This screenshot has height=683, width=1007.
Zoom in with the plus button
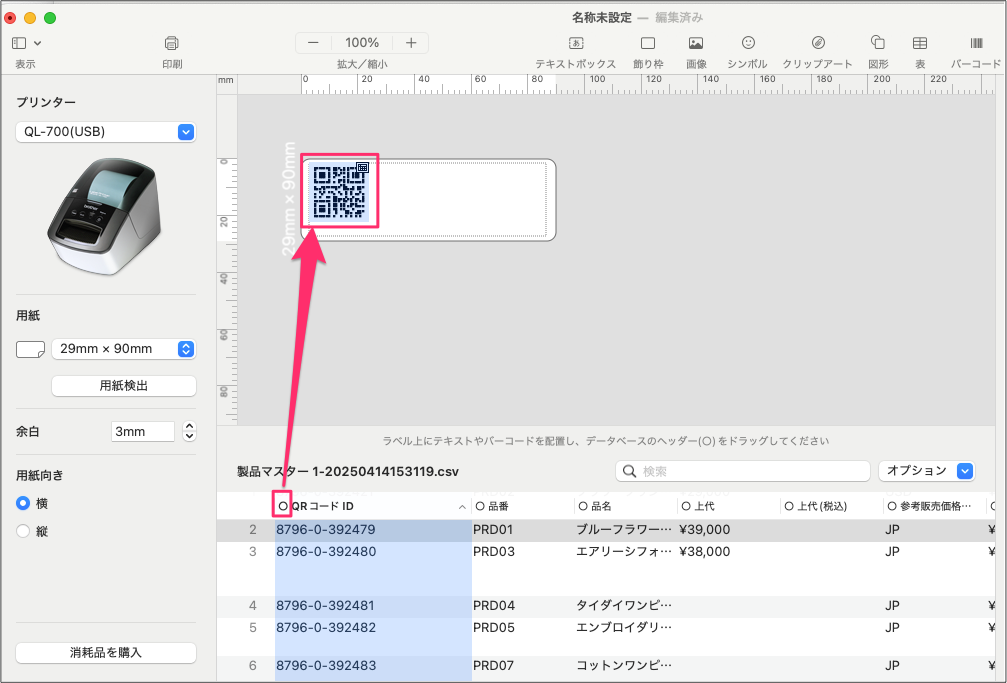click(411, 43)
